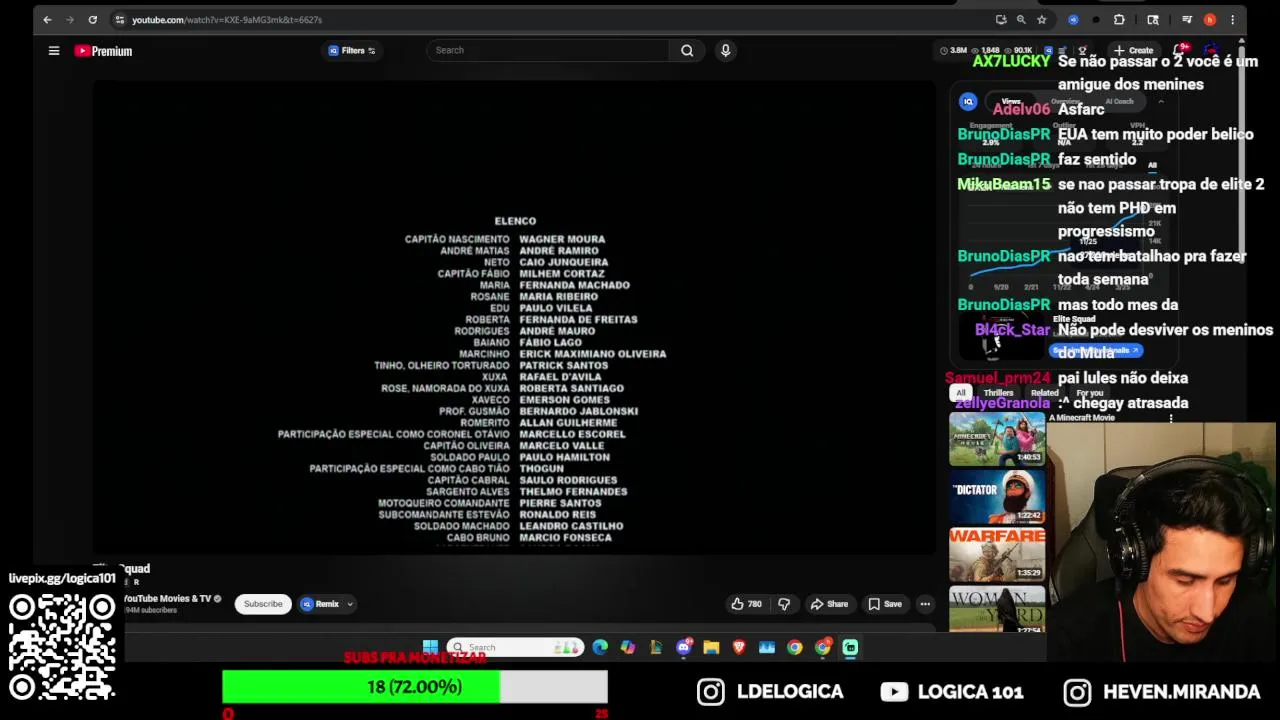Open YouTube account avatar menu

(1212, 50)
